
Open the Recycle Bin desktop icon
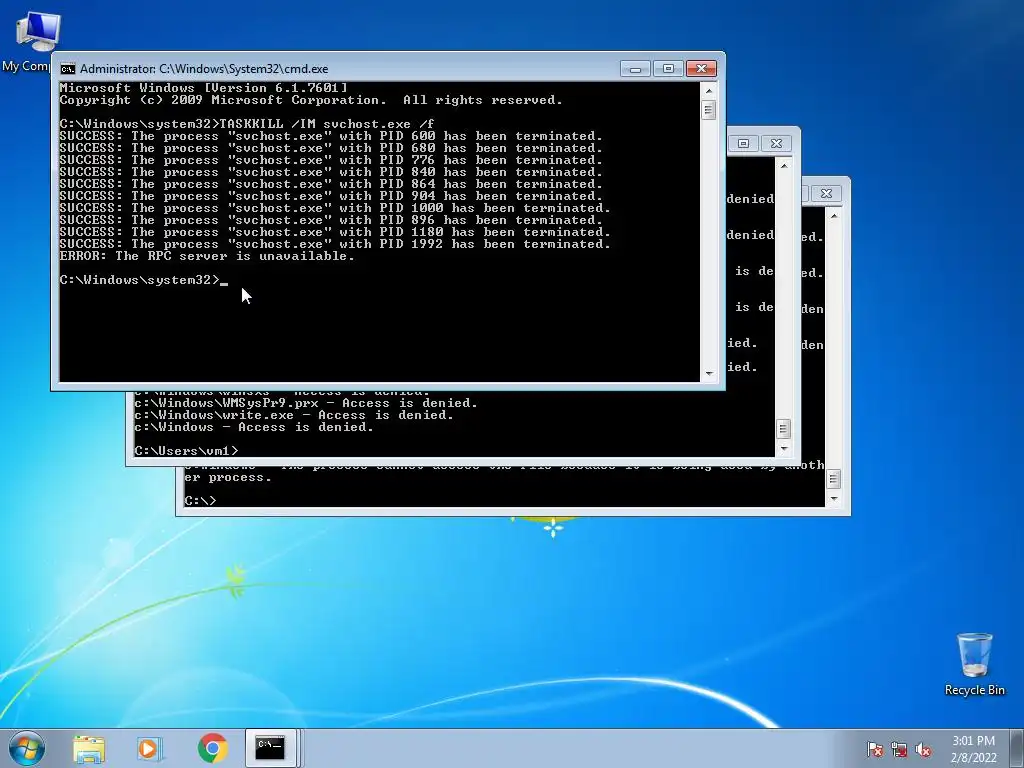(x=974, y=664)
